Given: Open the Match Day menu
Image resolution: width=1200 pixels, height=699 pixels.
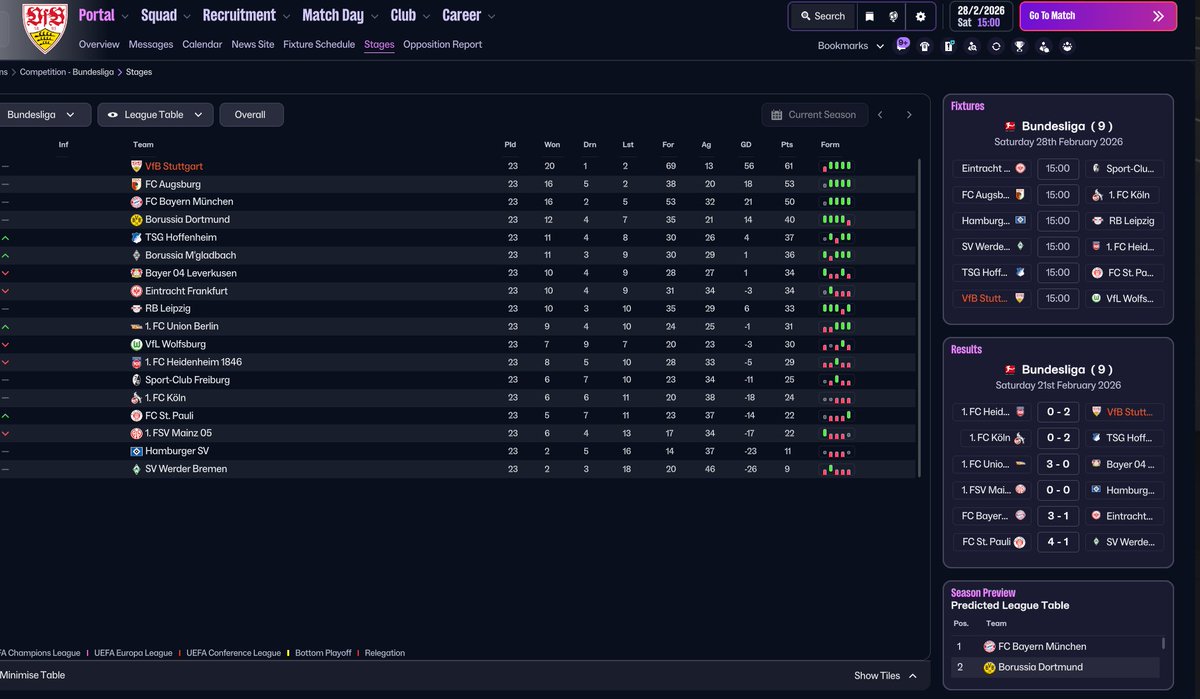Looking at the screenshot, I should pos(340,15).
